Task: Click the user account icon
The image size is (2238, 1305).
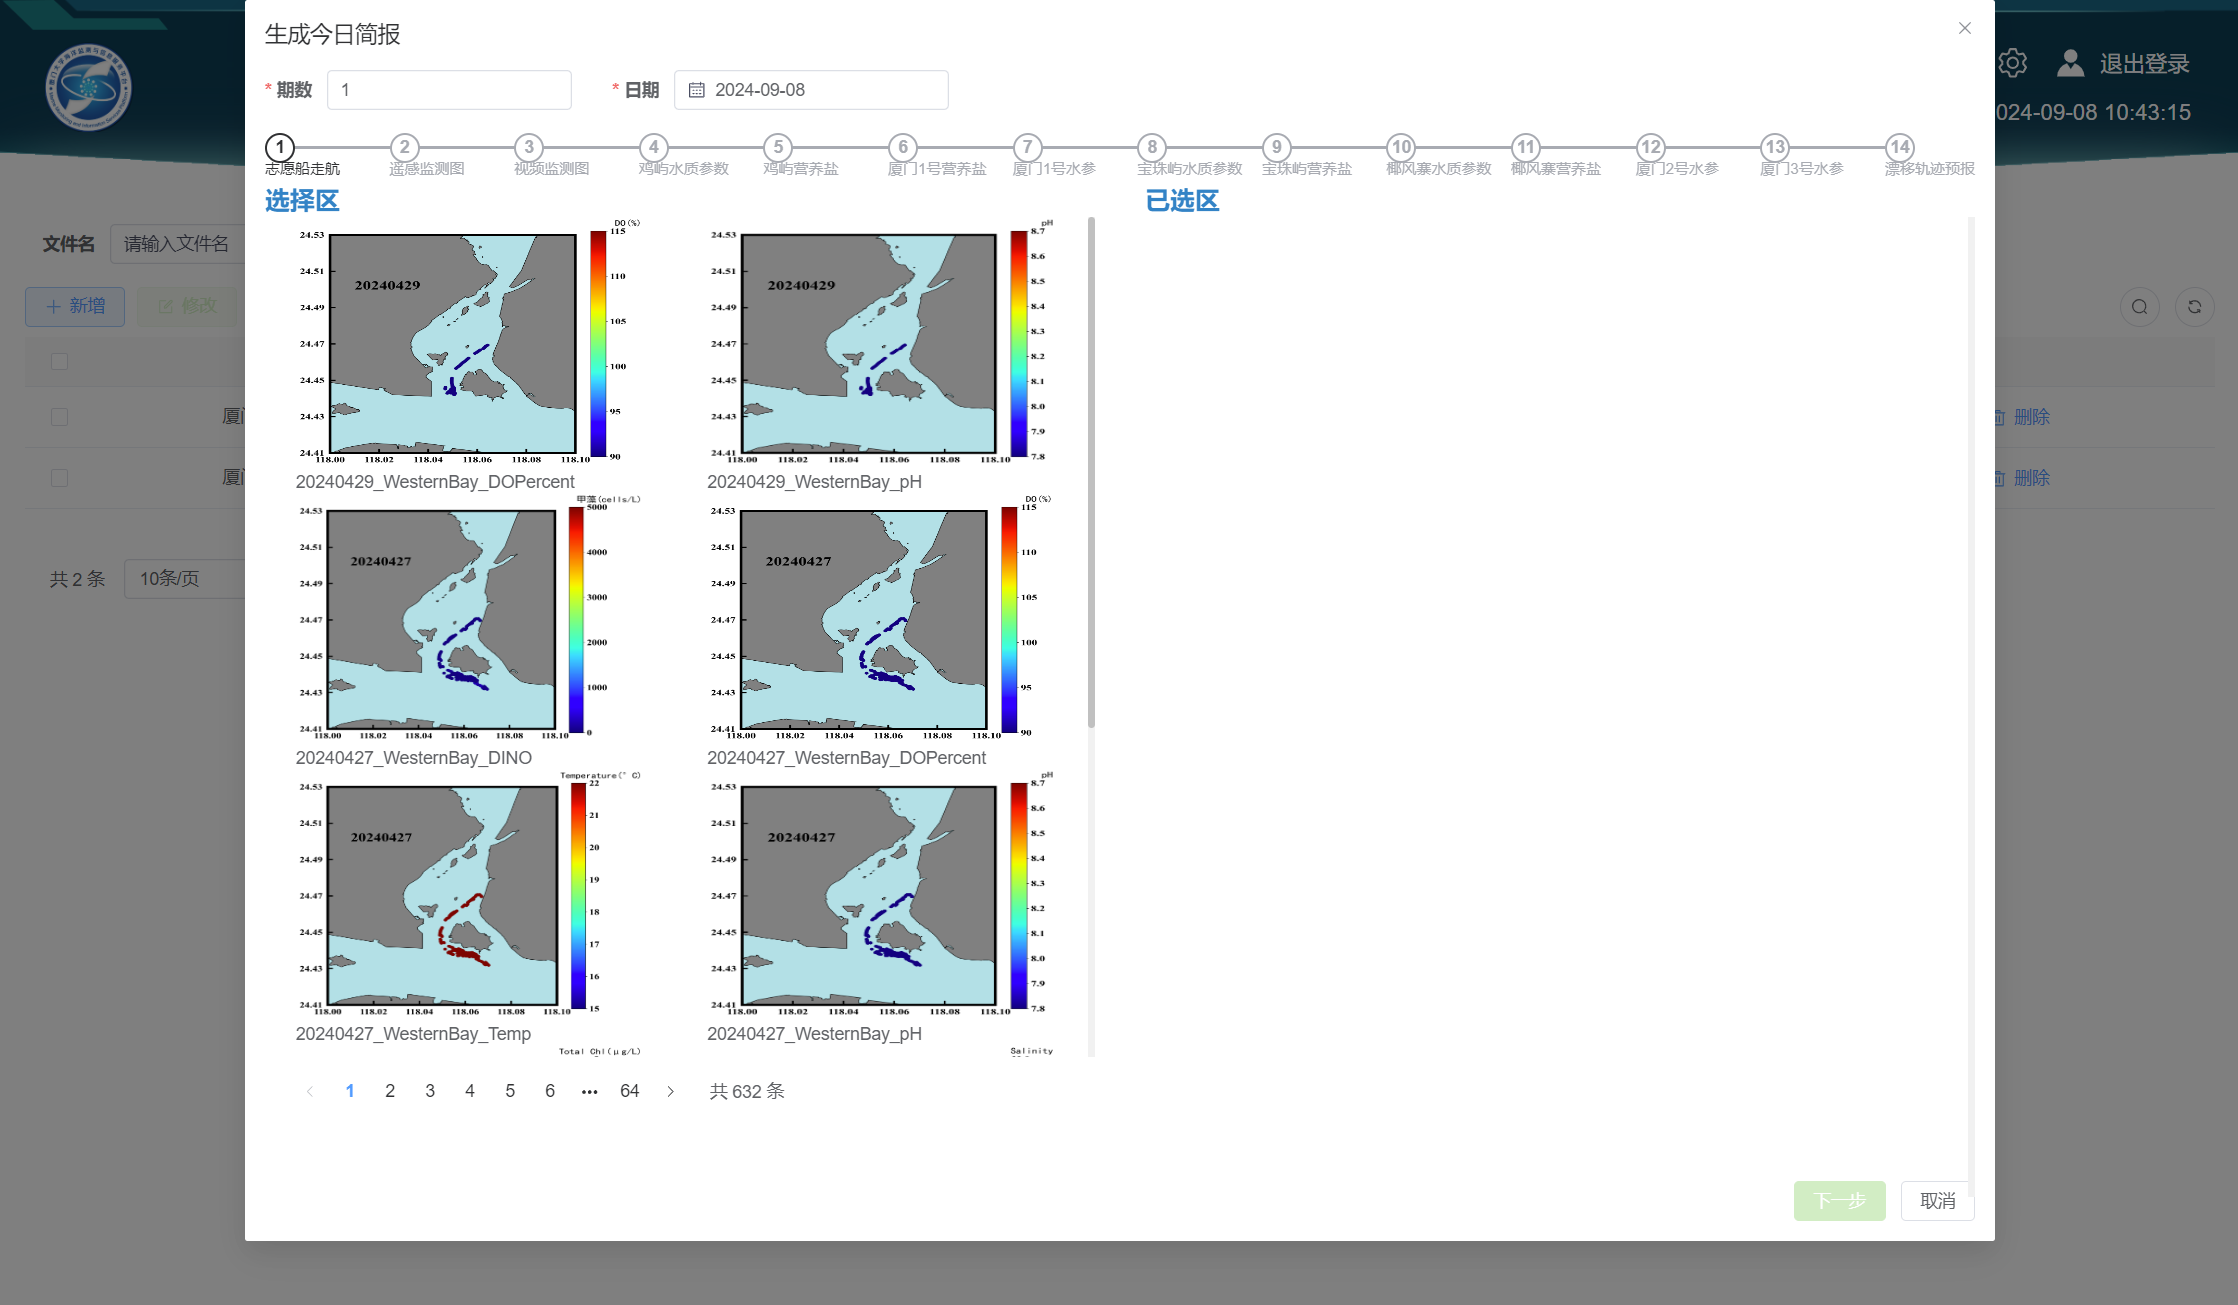Action: click(x=2070, y=63)
